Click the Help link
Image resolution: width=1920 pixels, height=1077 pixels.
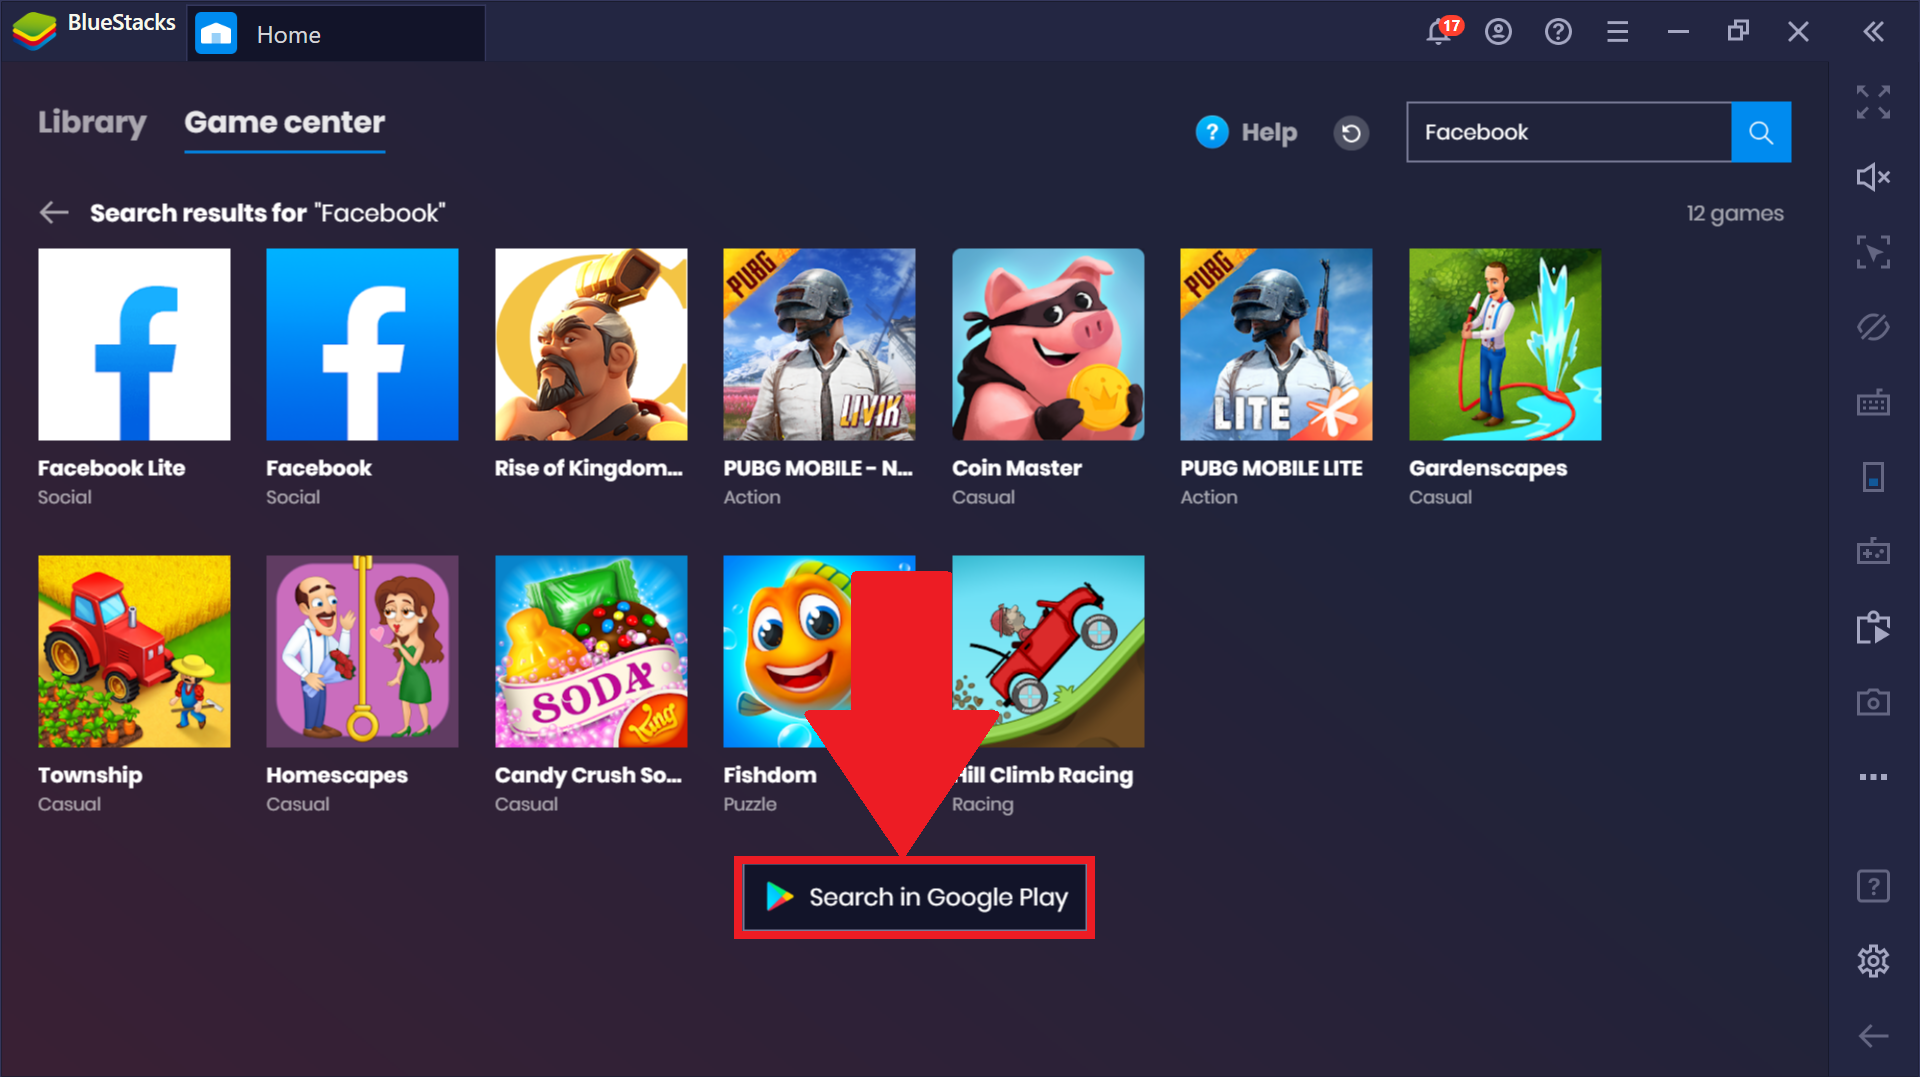click(x=1246, y=132)
